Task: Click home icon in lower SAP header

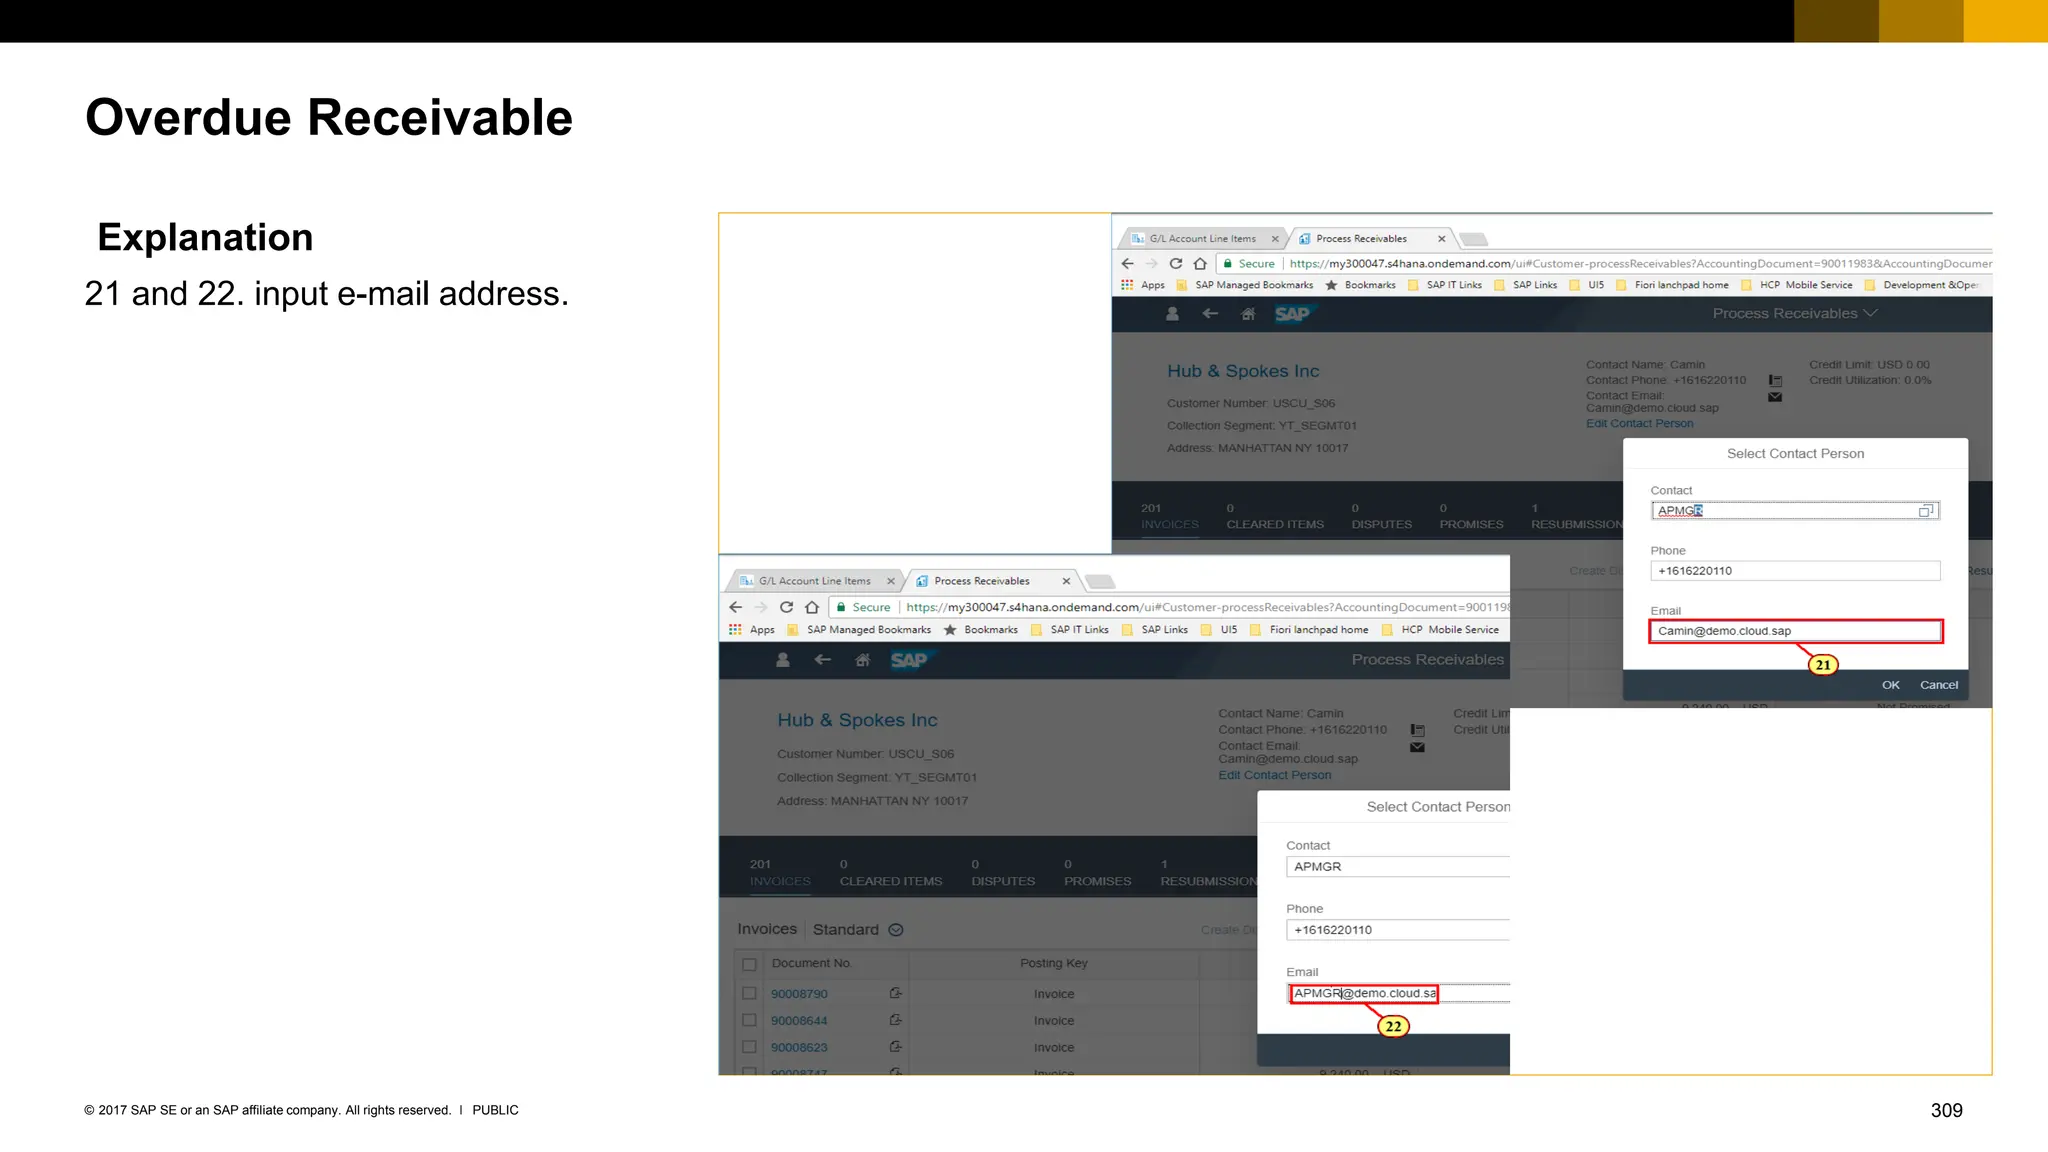Action: pos(862,660)
